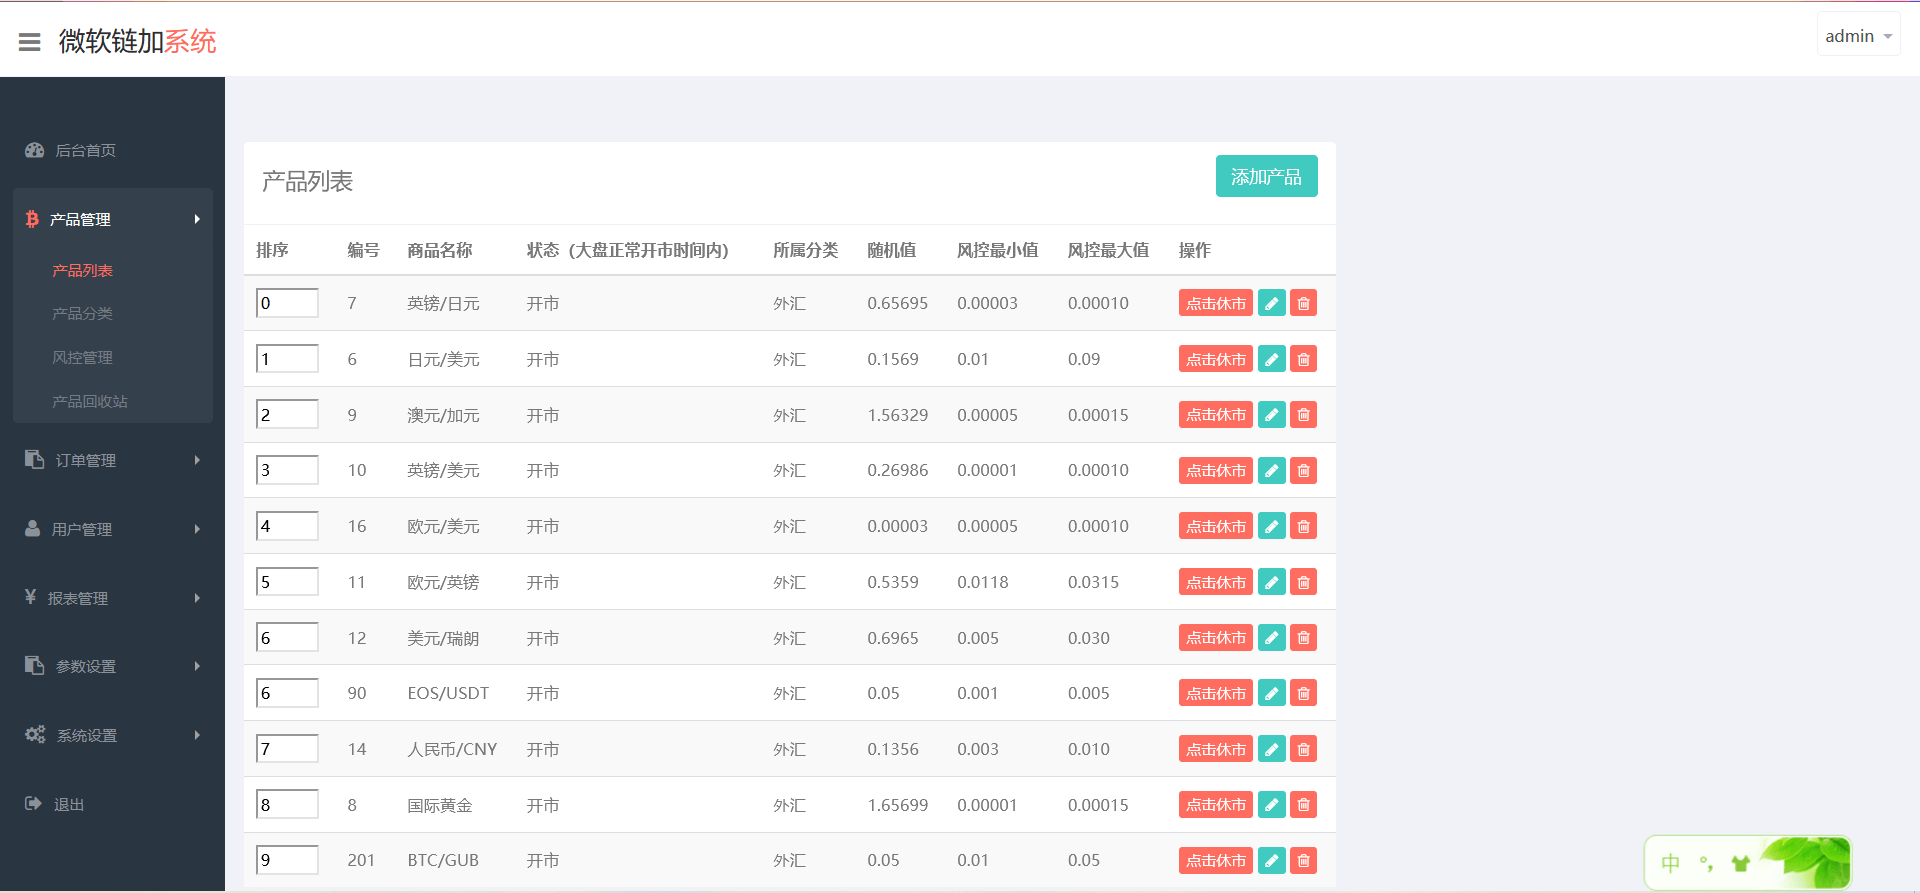Click the 随机值 column header

click(892, 250)
